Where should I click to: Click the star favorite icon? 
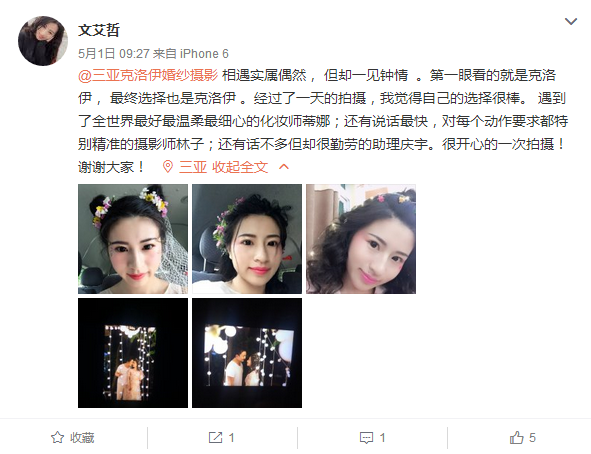[x=57, y=437]
